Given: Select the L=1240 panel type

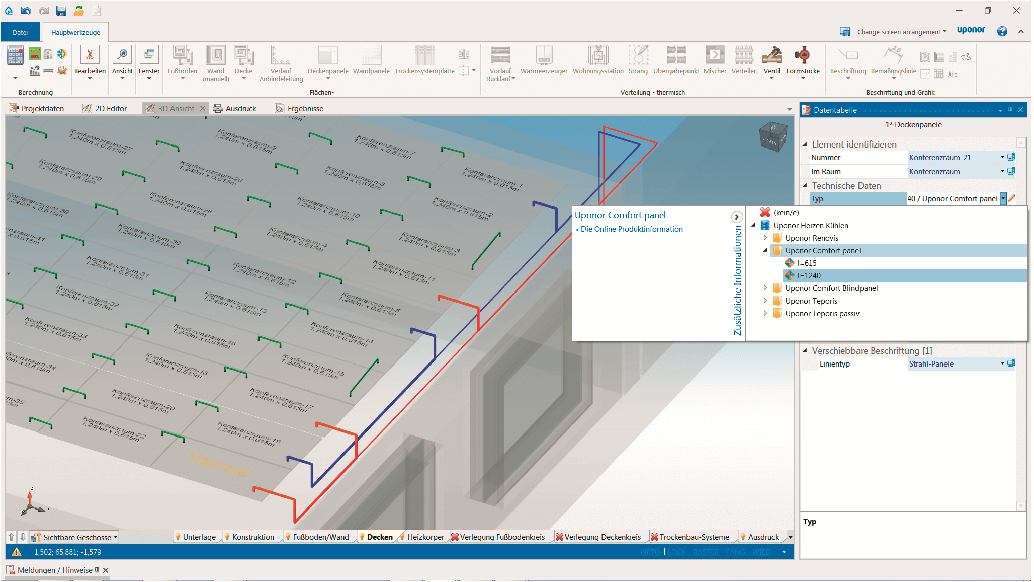Looking at the screenshot, I should click(x=807, y=275).
